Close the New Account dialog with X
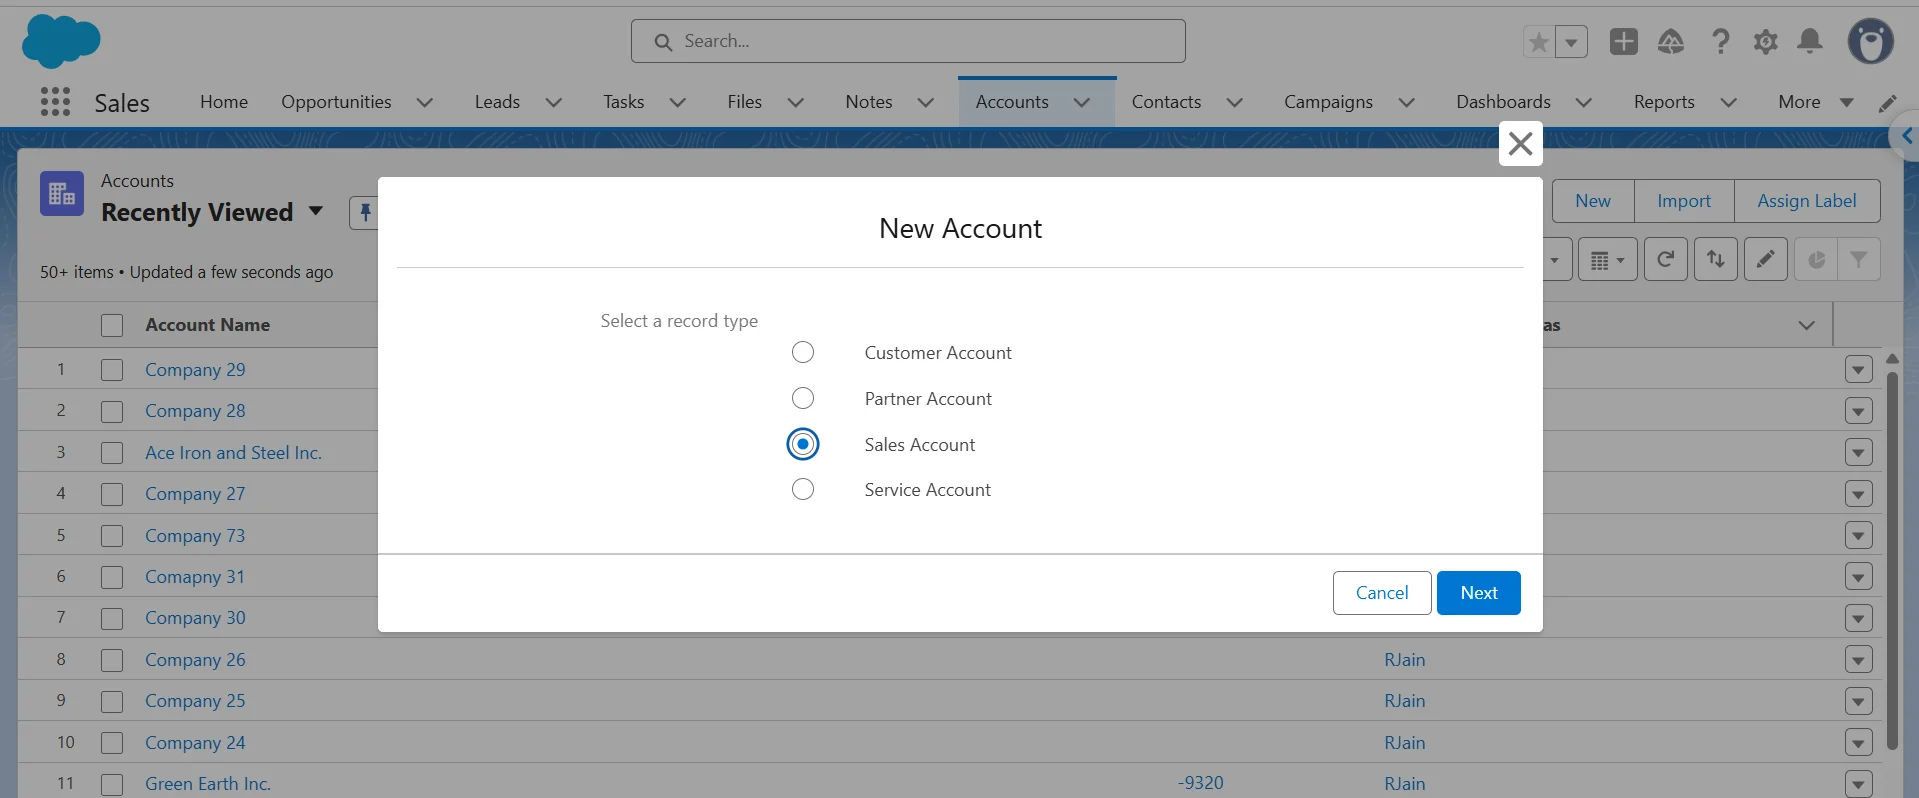This screenshot has height=798, width=1919. (x=1520, y=143)
